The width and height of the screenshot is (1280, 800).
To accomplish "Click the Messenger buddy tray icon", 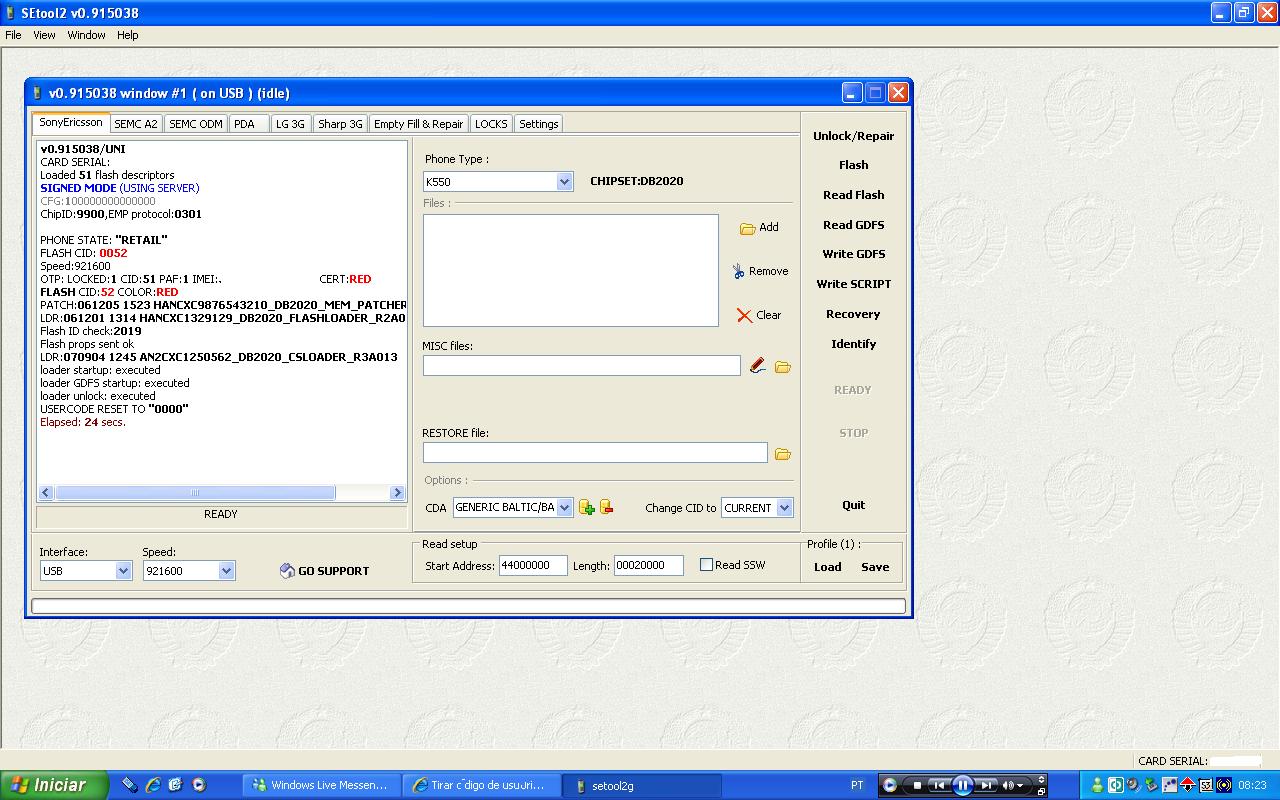I will click(x=1097, y=785).
